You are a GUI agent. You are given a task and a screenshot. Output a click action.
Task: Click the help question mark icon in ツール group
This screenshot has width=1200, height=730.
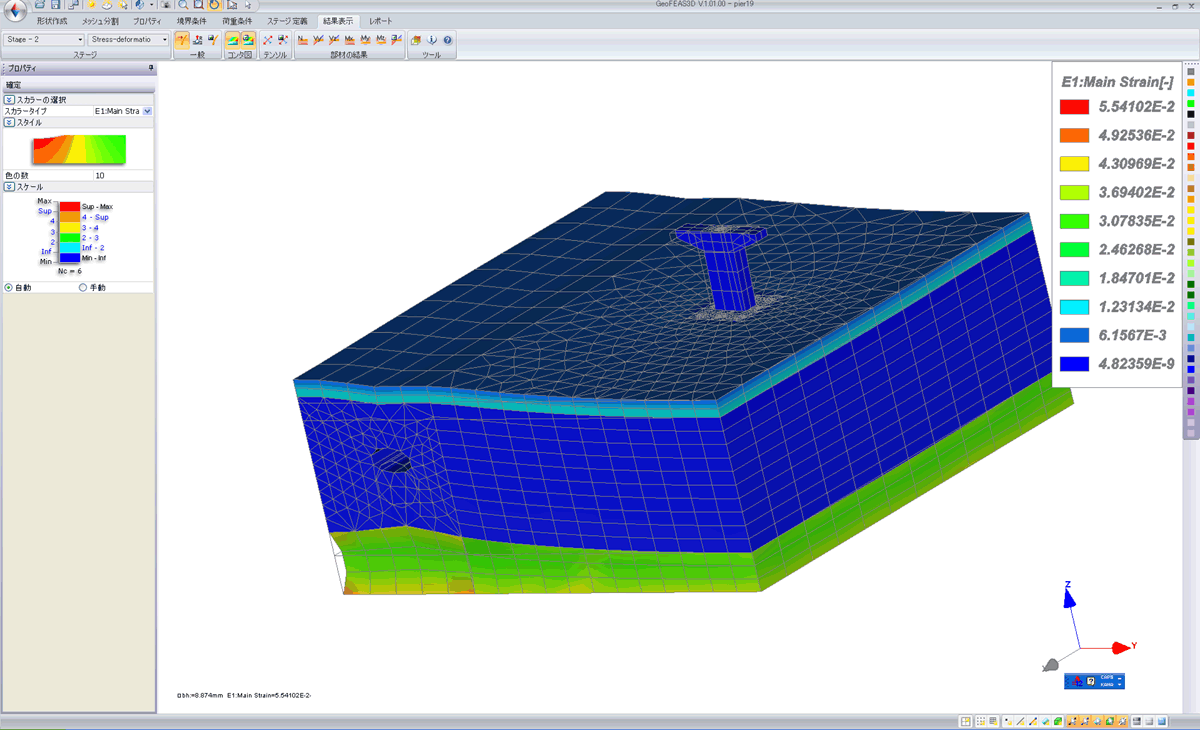tap(447, 40)
